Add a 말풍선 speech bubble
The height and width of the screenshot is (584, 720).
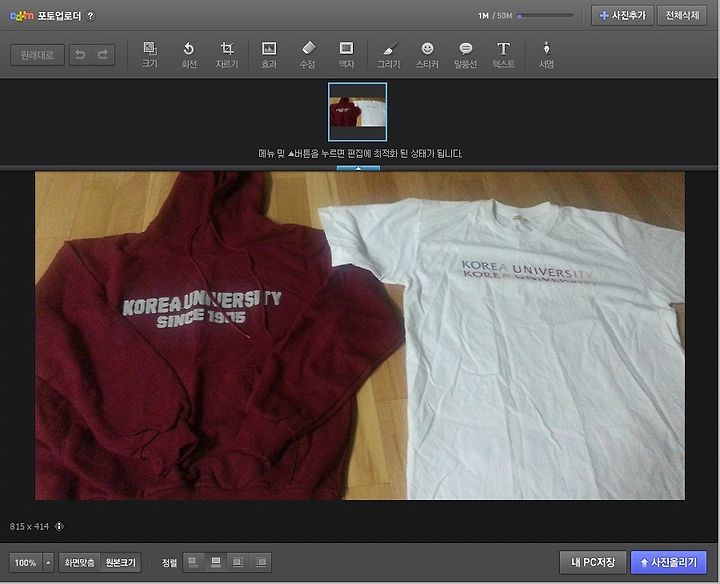click(465, 55)
